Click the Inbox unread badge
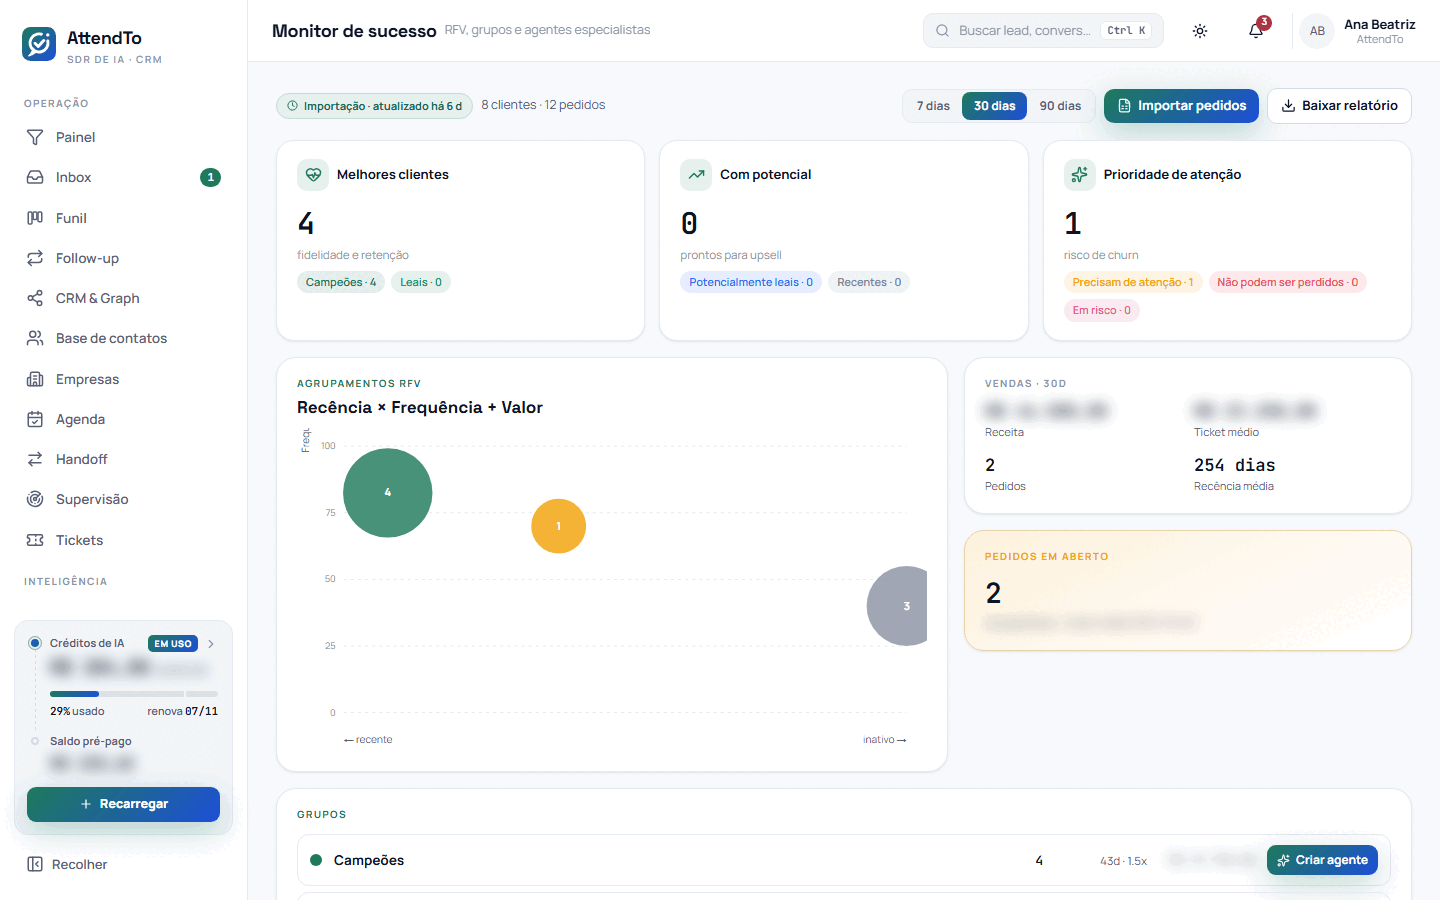Screen dimensions: 1440x900 point(210,177)
